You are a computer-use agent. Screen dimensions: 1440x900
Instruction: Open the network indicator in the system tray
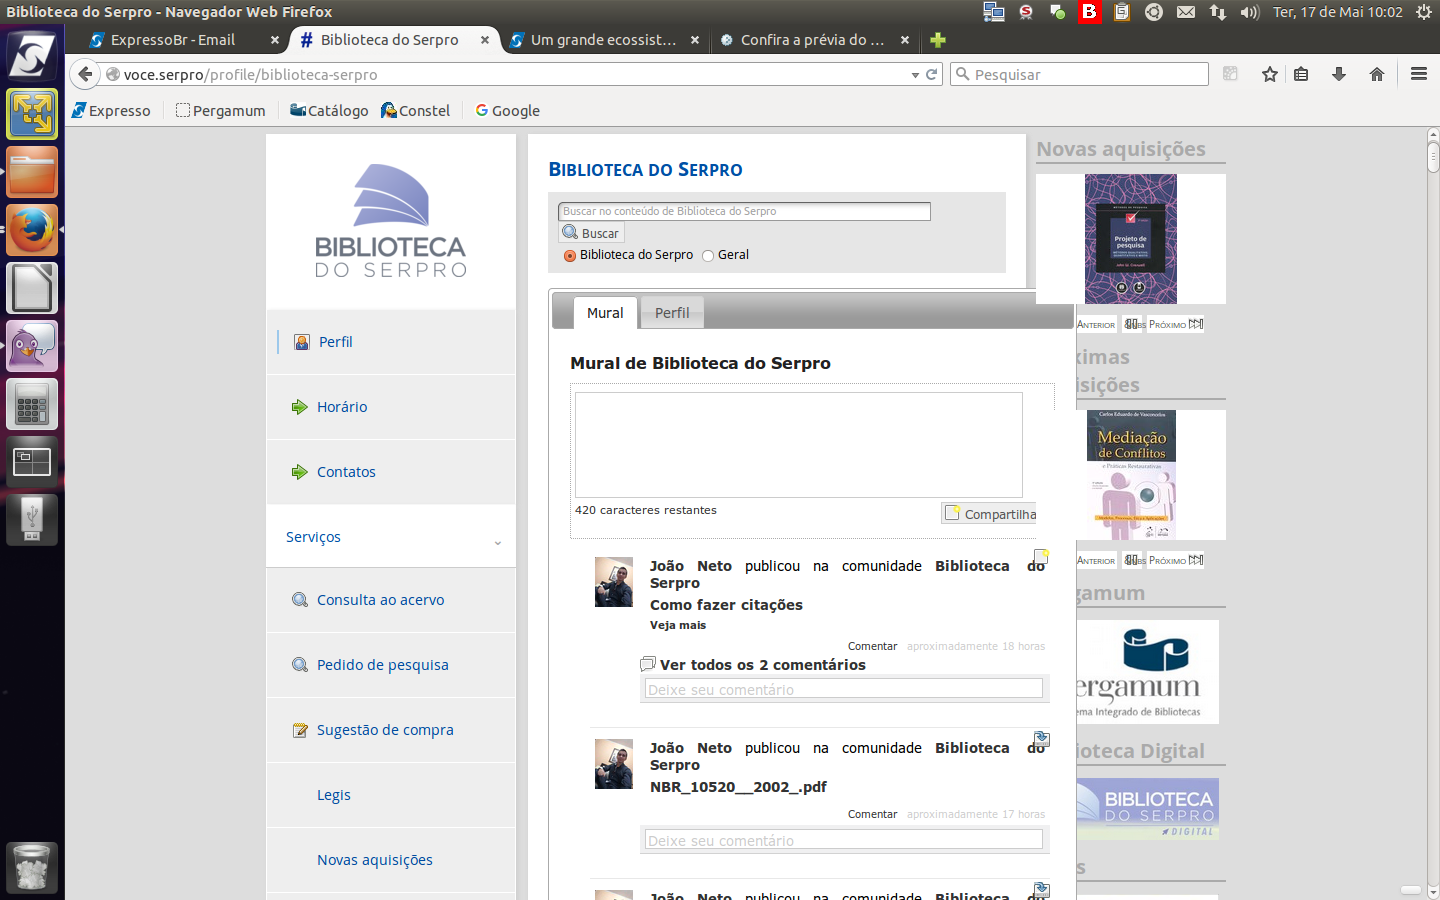tap(1217, 12)
